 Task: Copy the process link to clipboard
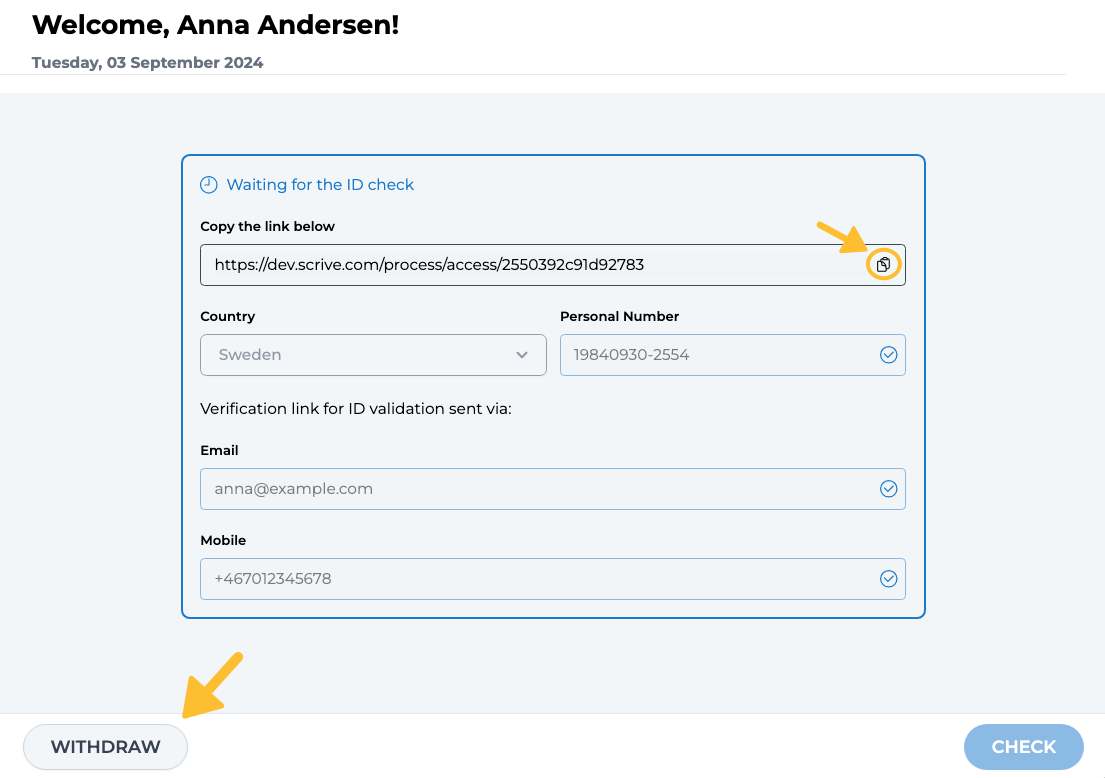883,265
